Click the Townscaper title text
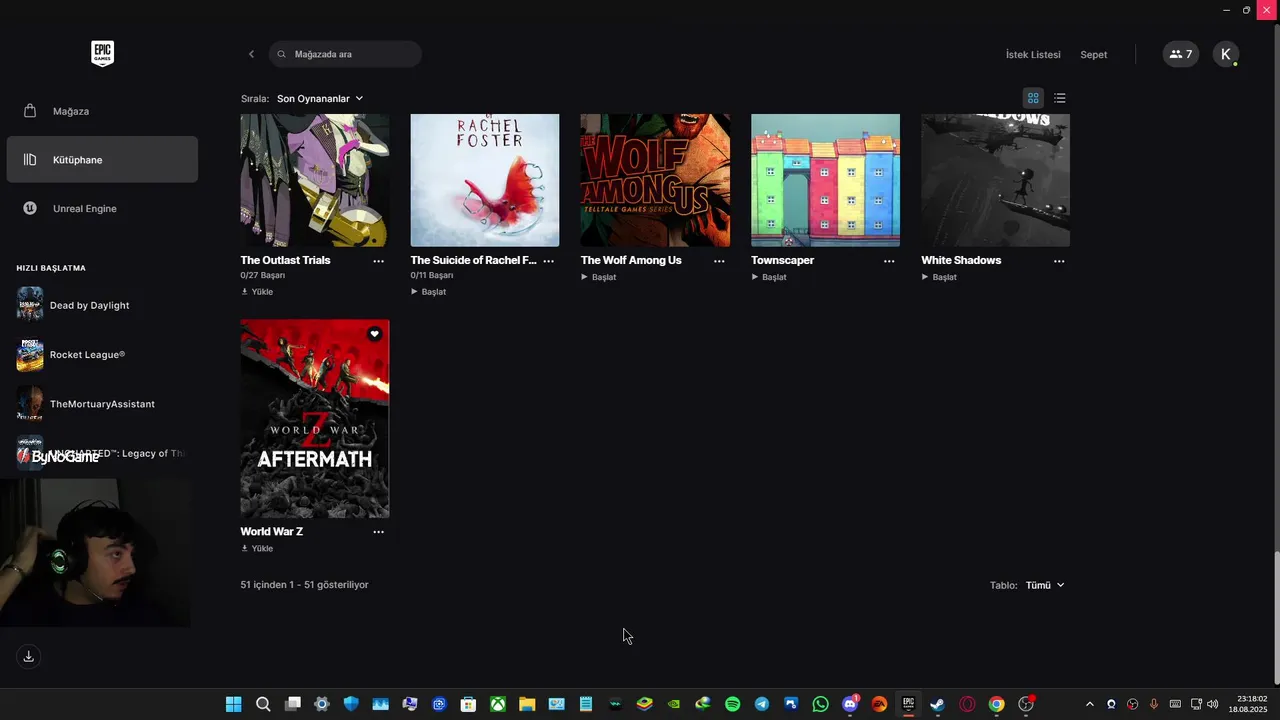The image size is (1280, 720). [x=782, y=260]
